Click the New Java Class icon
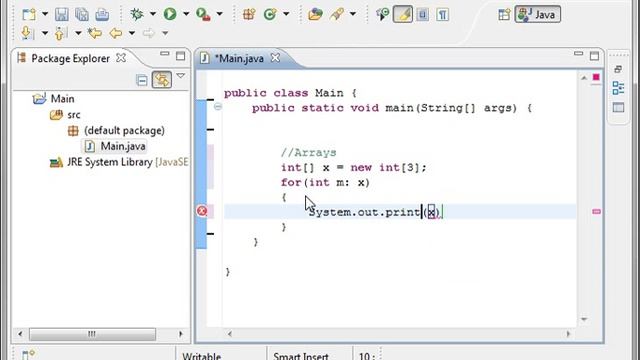Image resolution: width=640 pixels, height=360 pixels. [269, 15]
